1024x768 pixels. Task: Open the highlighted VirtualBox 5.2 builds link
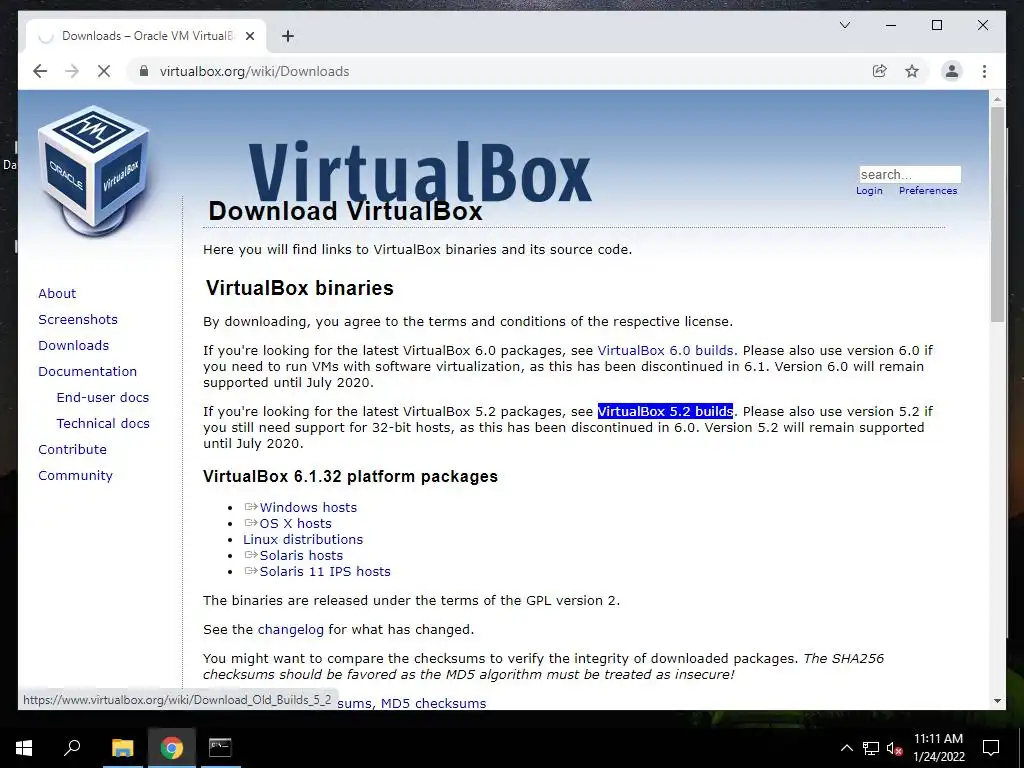tap(665, 411)
